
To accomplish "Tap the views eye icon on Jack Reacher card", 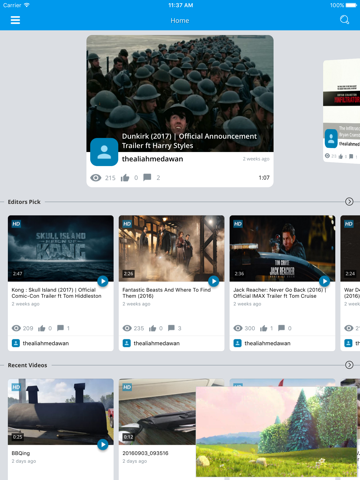I will (238, 328).
